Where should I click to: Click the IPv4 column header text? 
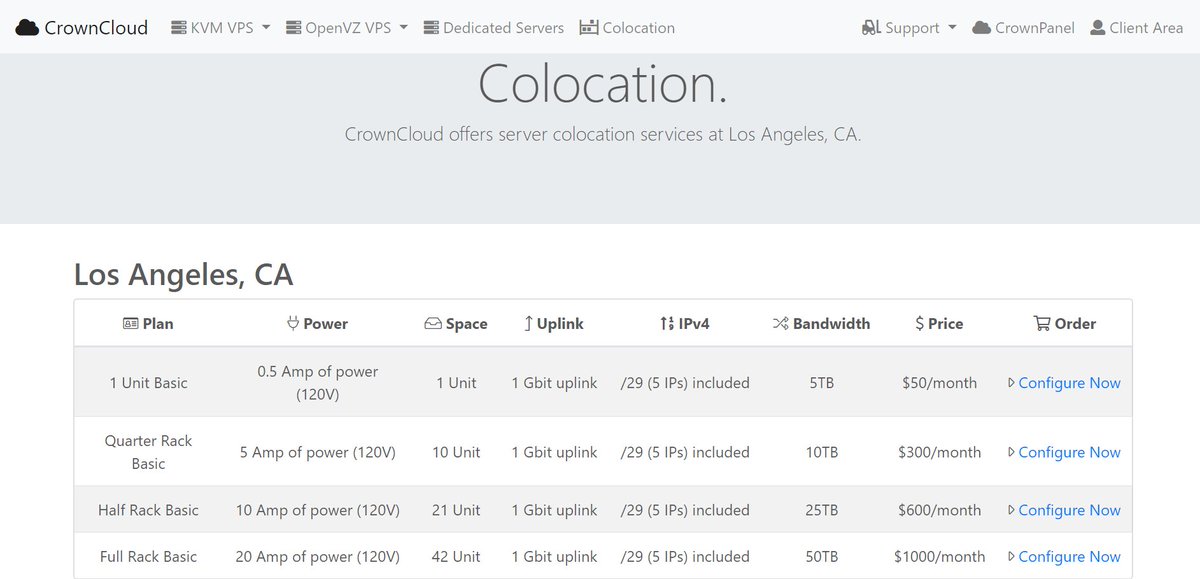(694, 324)
